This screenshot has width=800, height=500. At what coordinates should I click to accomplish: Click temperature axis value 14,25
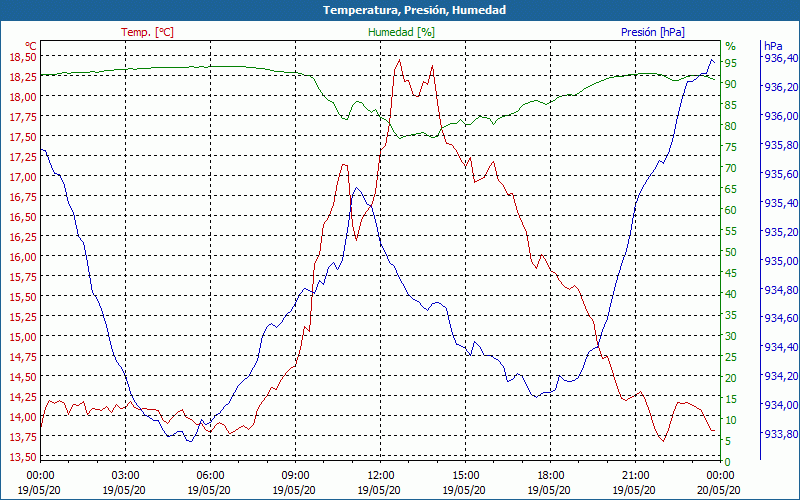(x=23, y=396)
